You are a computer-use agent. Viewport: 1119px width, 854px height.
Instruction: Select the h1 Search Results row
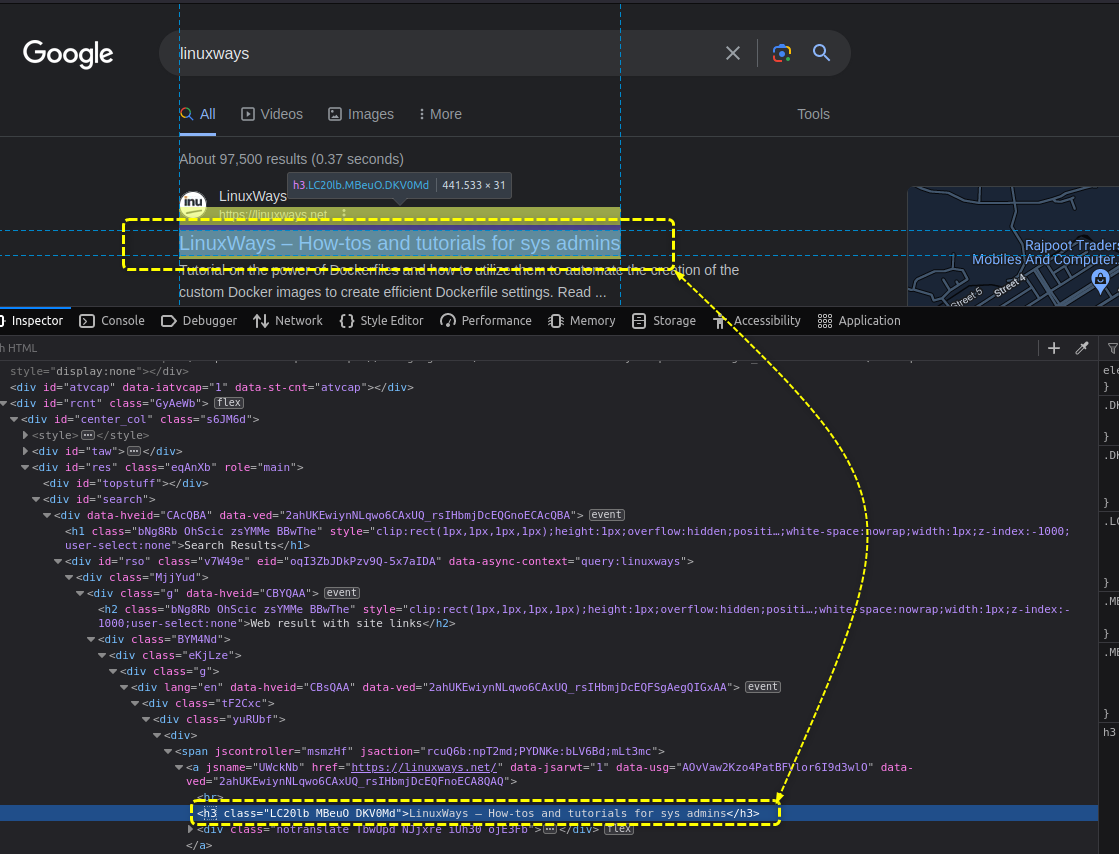coord(567,538)
